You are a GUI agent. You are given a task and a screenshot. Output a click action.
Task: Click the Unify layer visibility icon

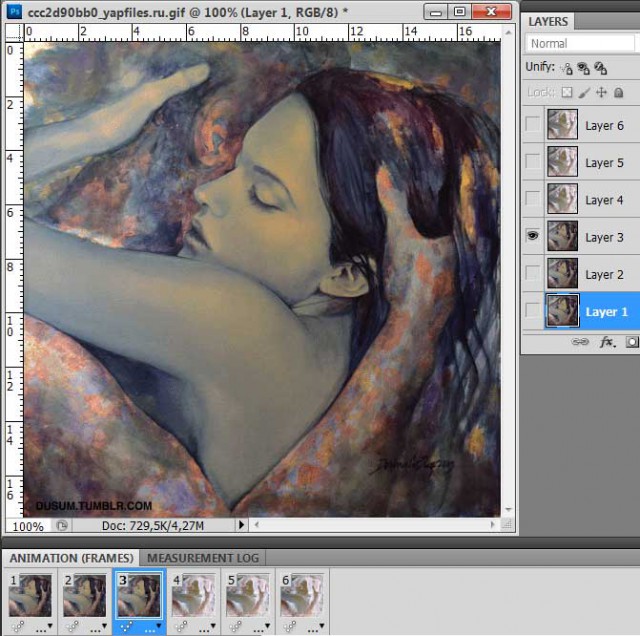pos(584,68)
